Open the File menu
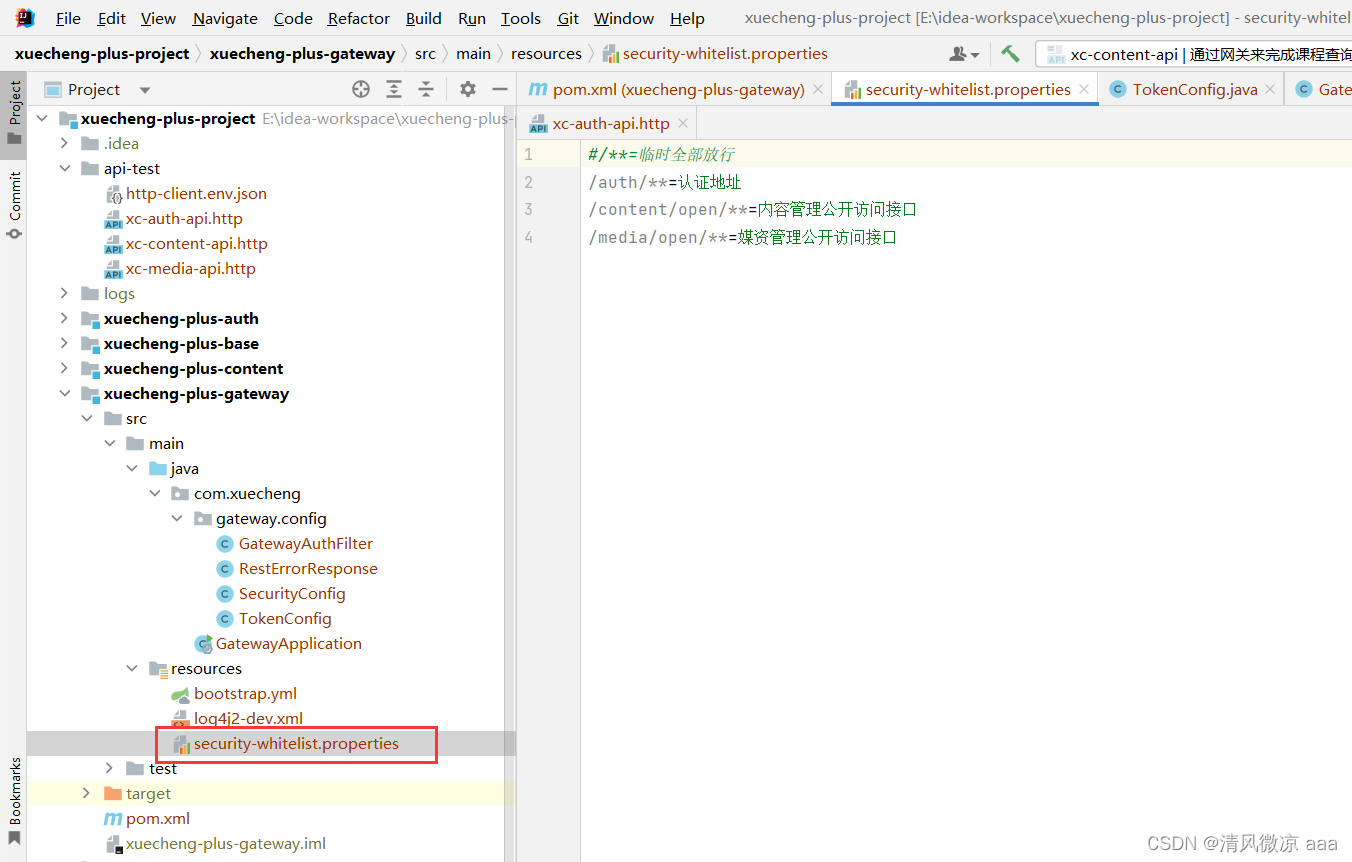The image size is (1352, 862). [68, 18]
